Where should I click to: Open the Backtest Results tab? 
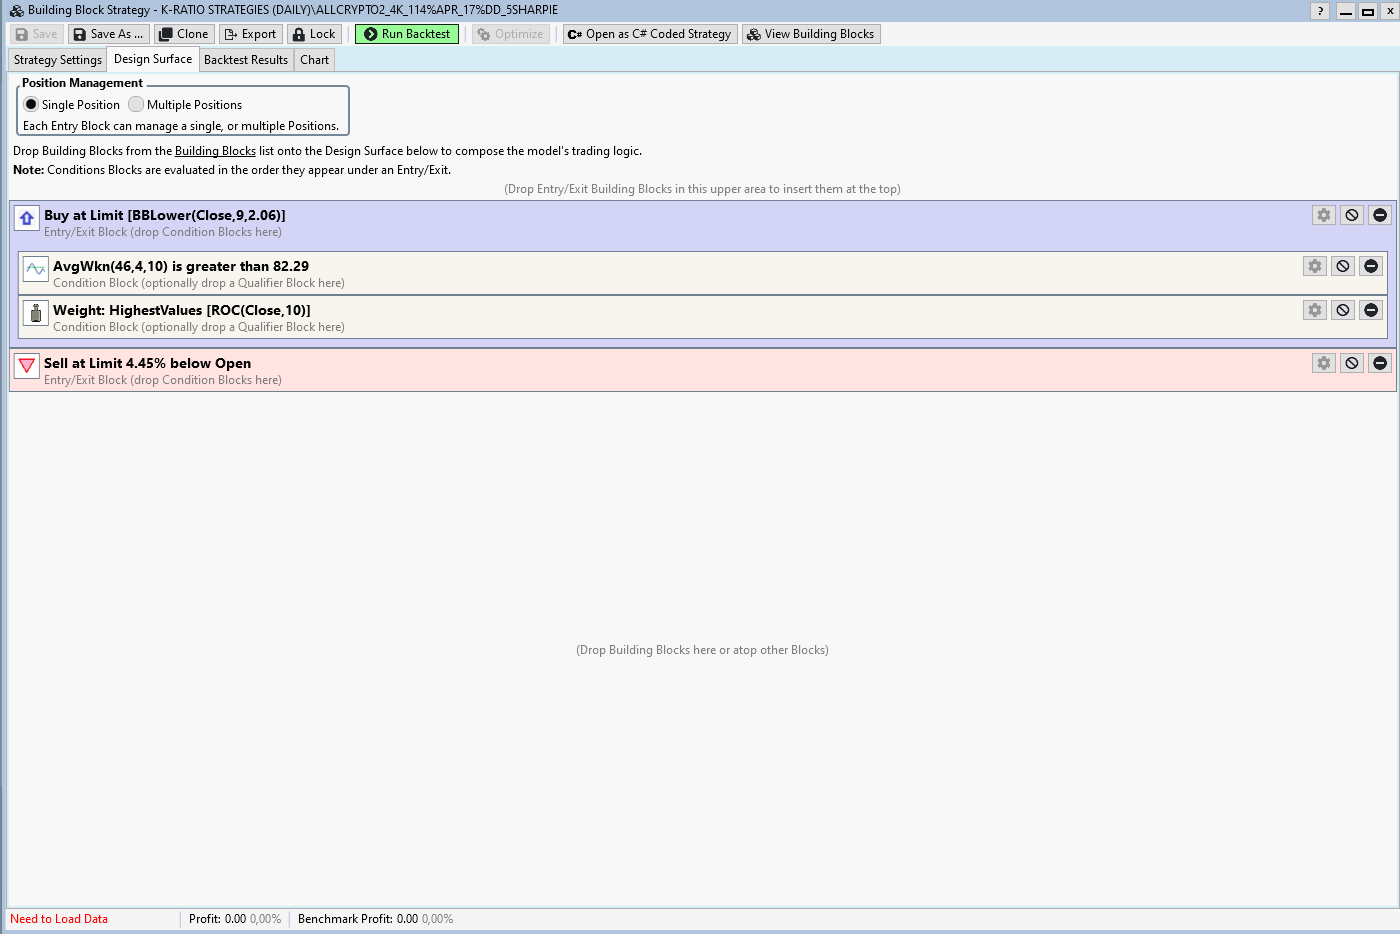(x=246, y=60)
